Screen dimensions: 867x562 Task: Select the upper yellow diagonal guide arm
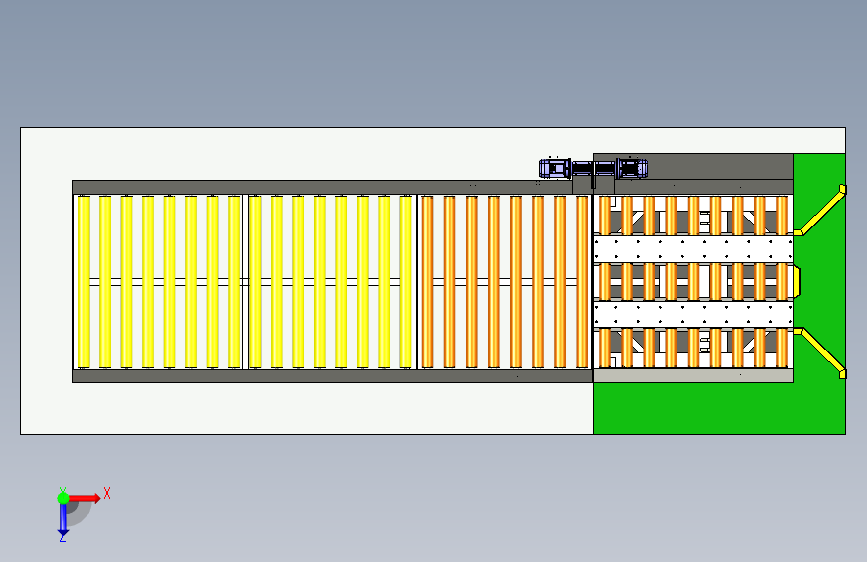pyautogui.click(x=821, y=211)
